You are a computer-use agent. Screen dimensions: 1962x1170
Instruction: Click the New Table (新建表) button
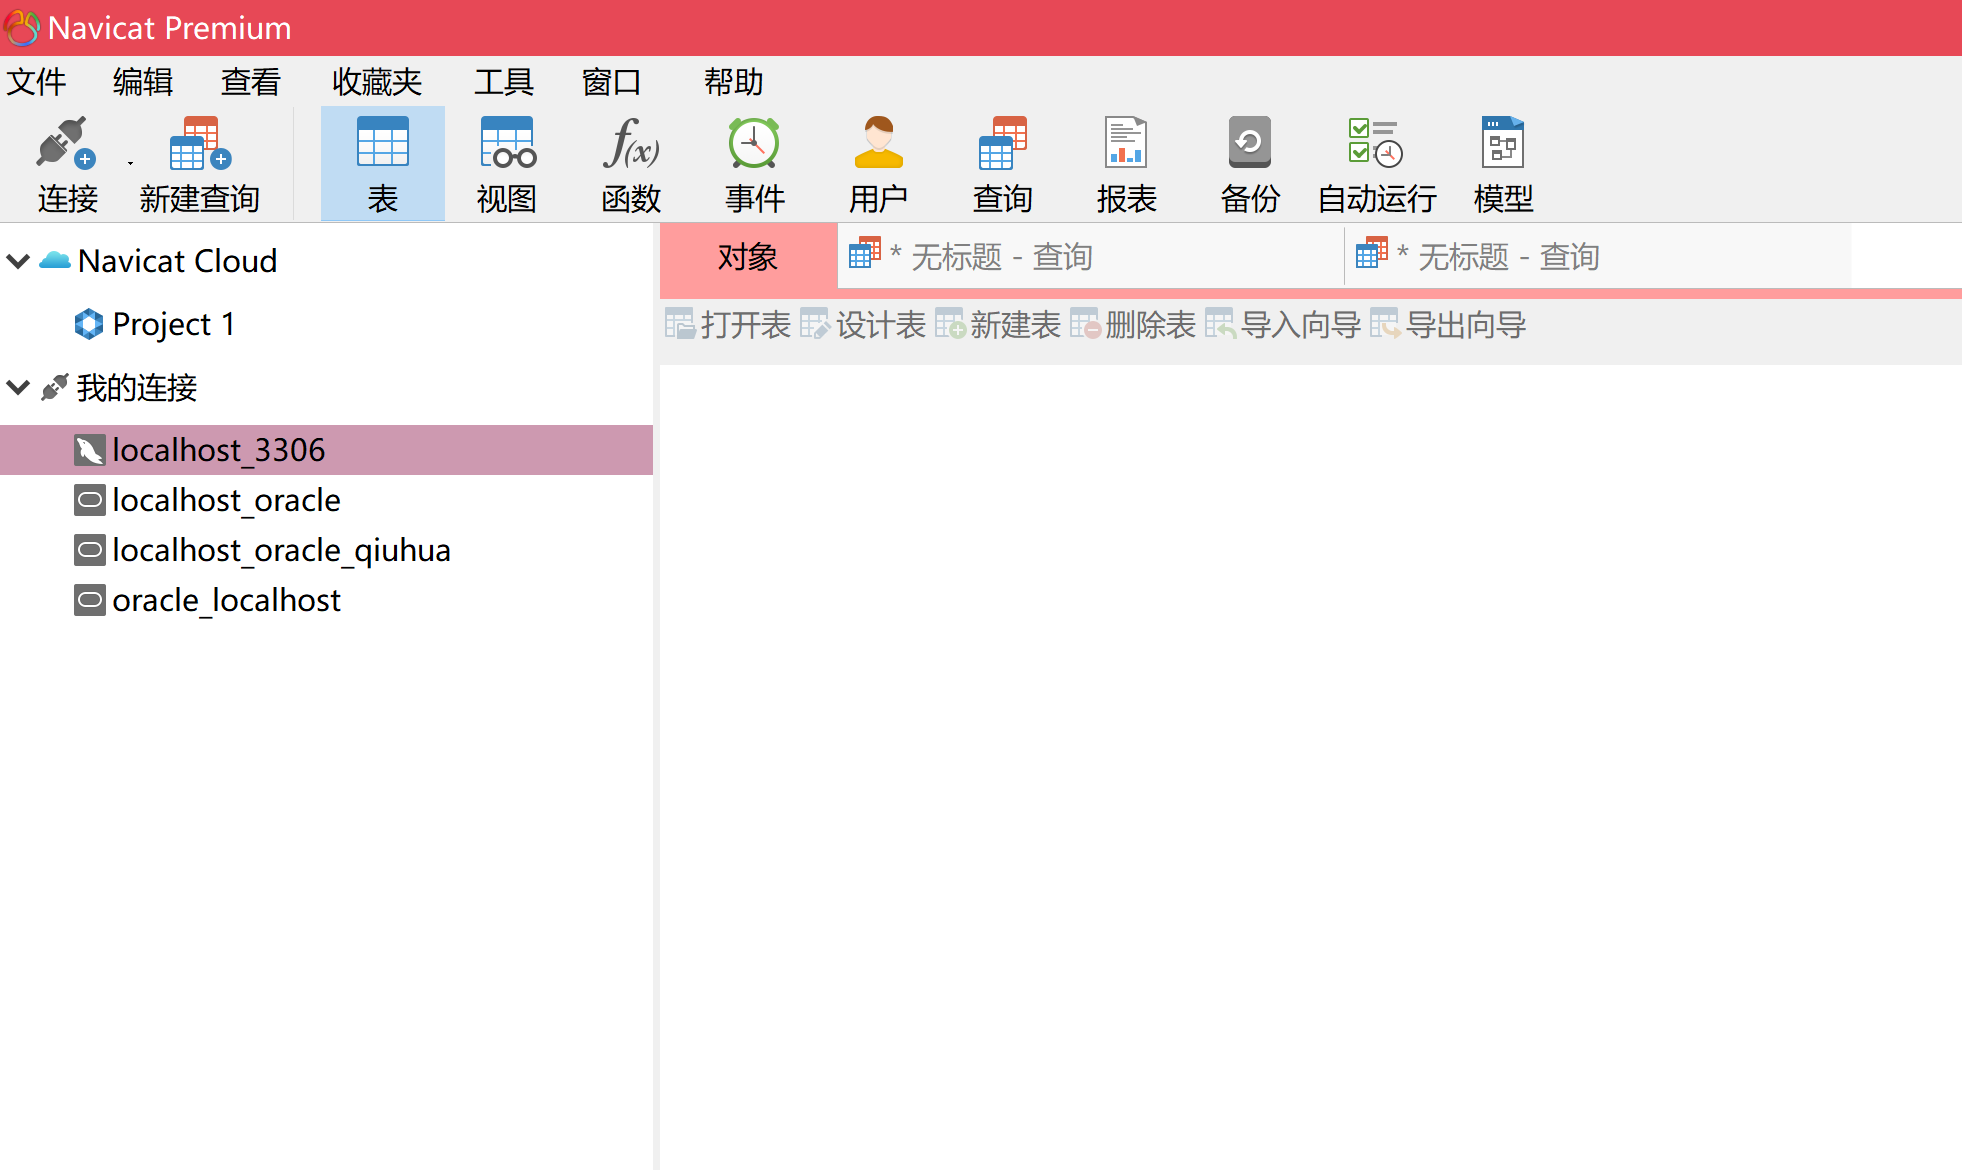tap(999, 325)
